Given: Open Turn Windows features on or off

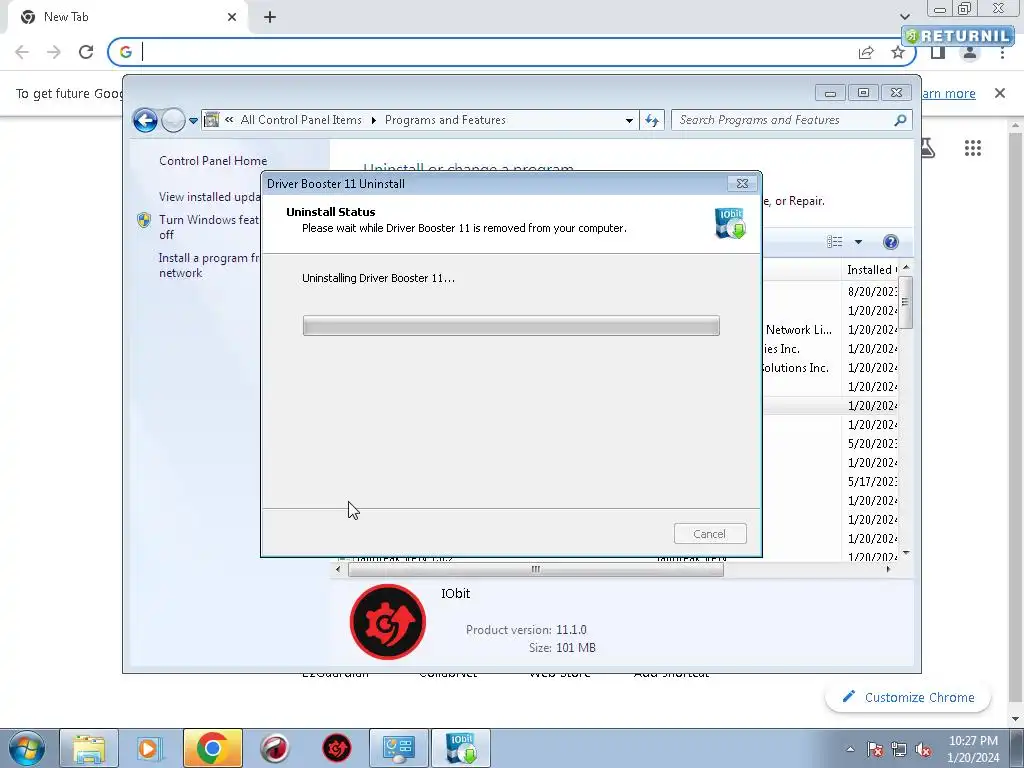Looking at the screenshot, I should point(209,227).
